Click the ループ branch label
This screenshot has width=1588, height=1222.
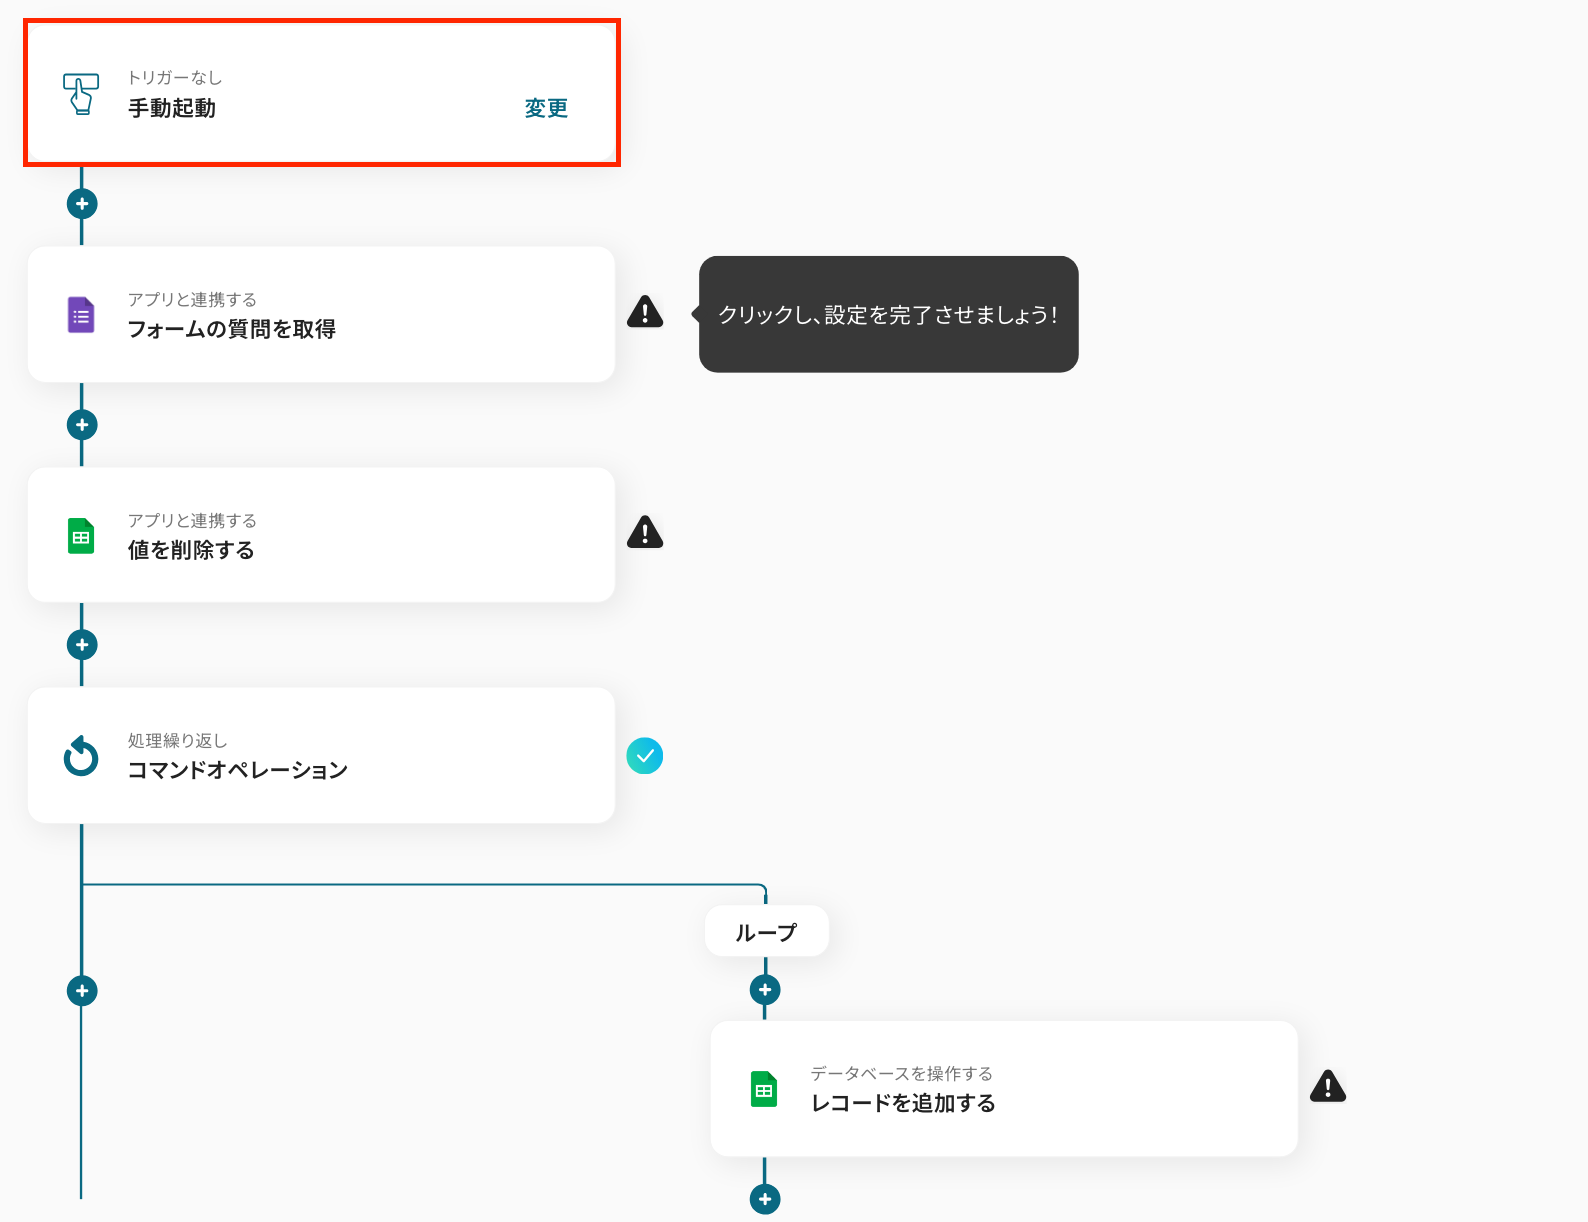767,932
